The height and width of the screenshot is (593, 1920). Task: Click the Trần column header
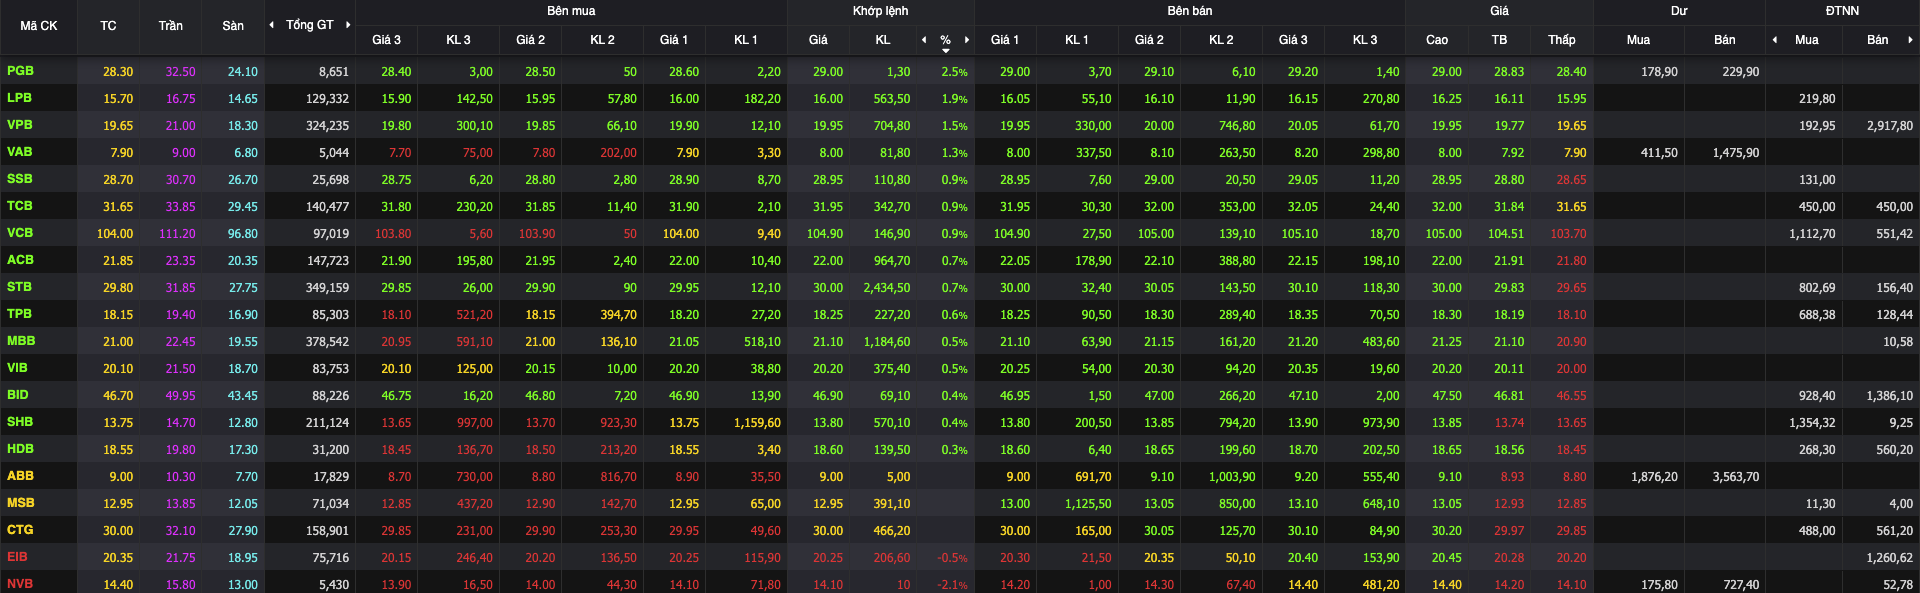(170, 26)
